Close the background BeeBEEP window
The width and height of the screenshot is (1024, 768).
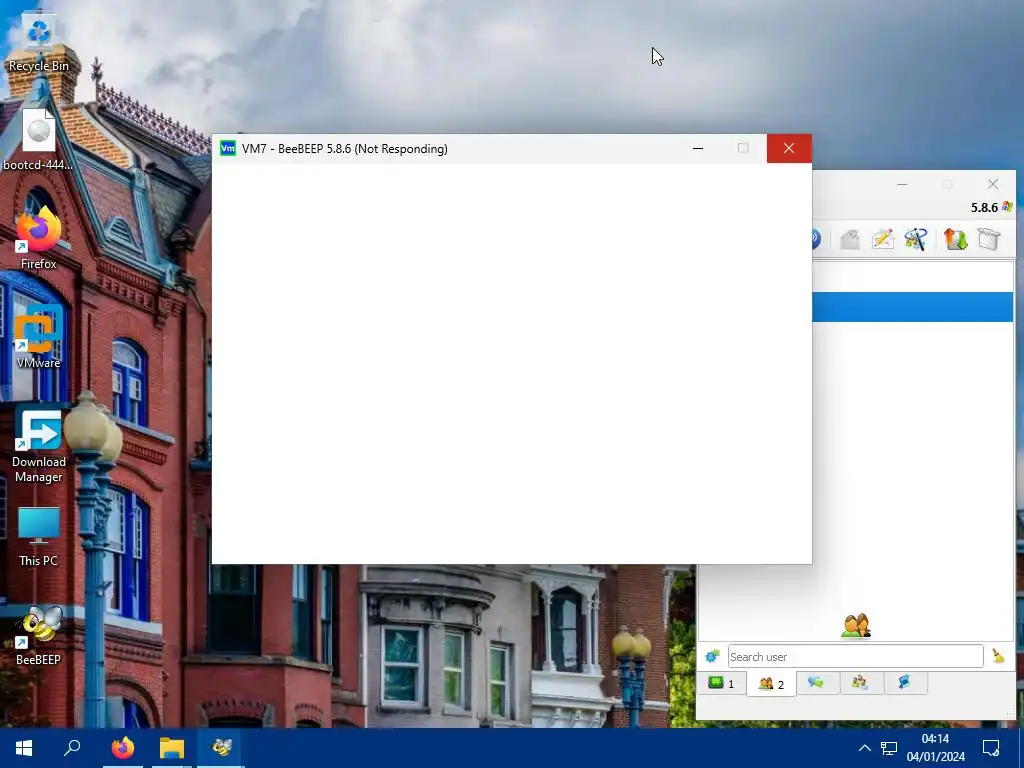pos(993,184)
